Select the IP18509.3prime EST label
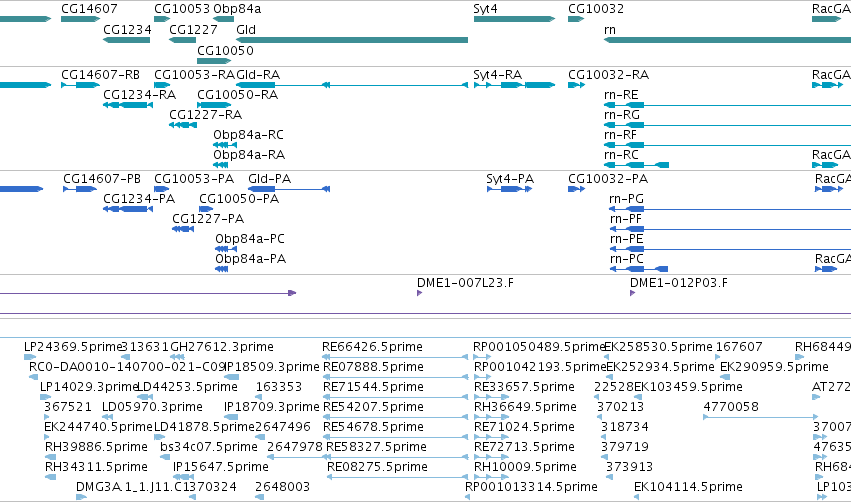851x502 pixels. coord(272,367)
